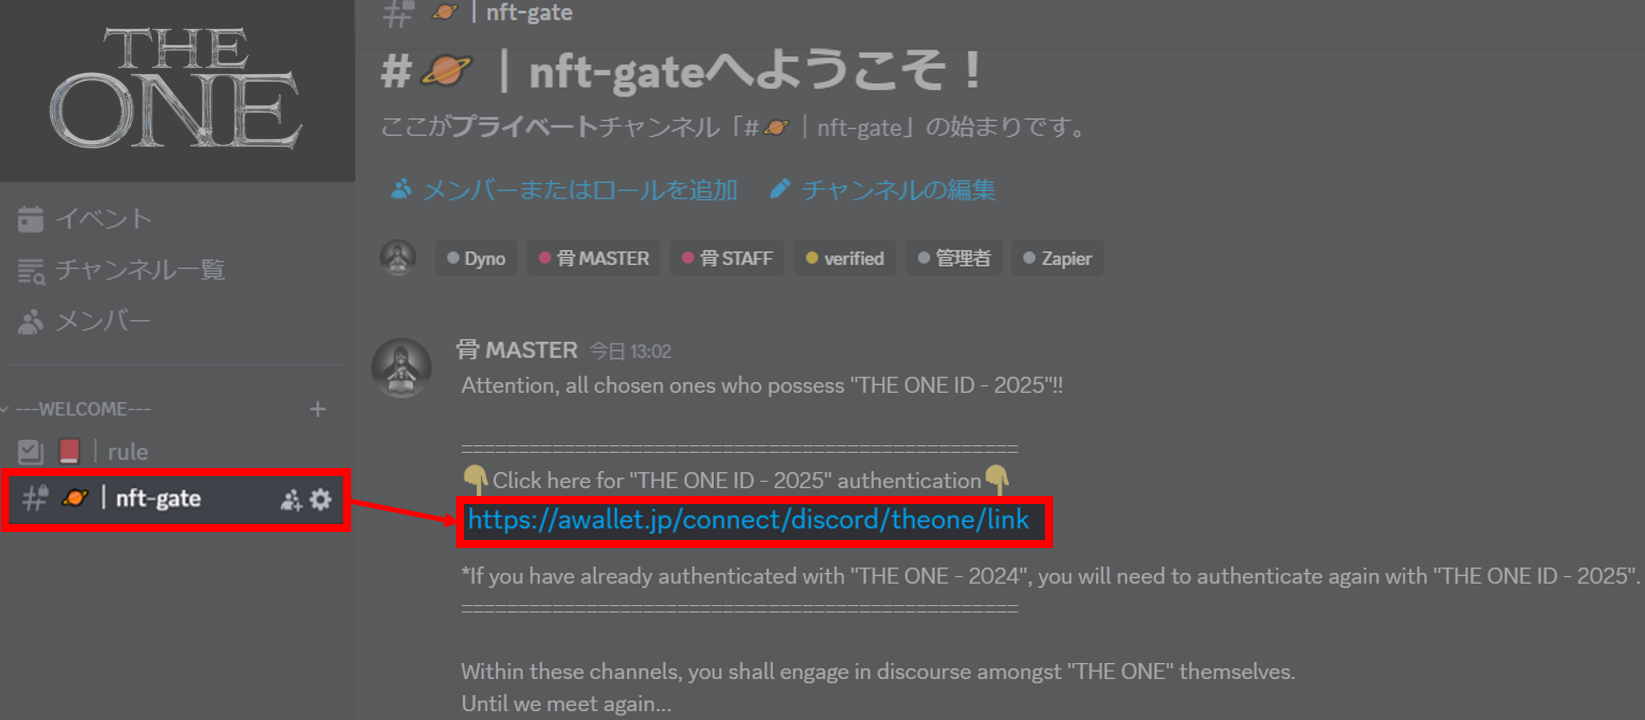Click the verified role chip

click(x=845, y=258)
